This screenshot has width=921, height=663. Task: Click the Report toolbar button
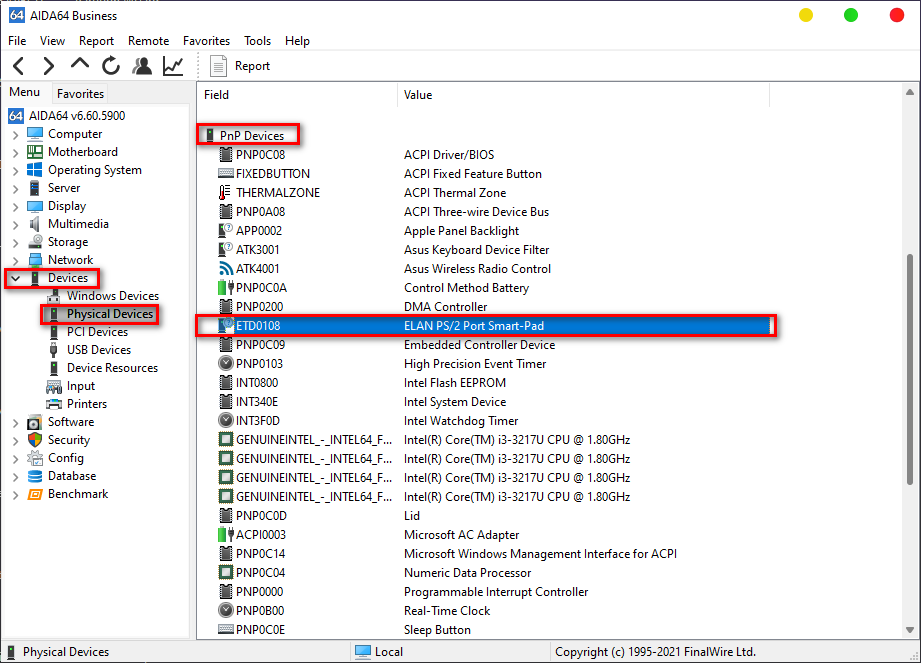point(240,66)
